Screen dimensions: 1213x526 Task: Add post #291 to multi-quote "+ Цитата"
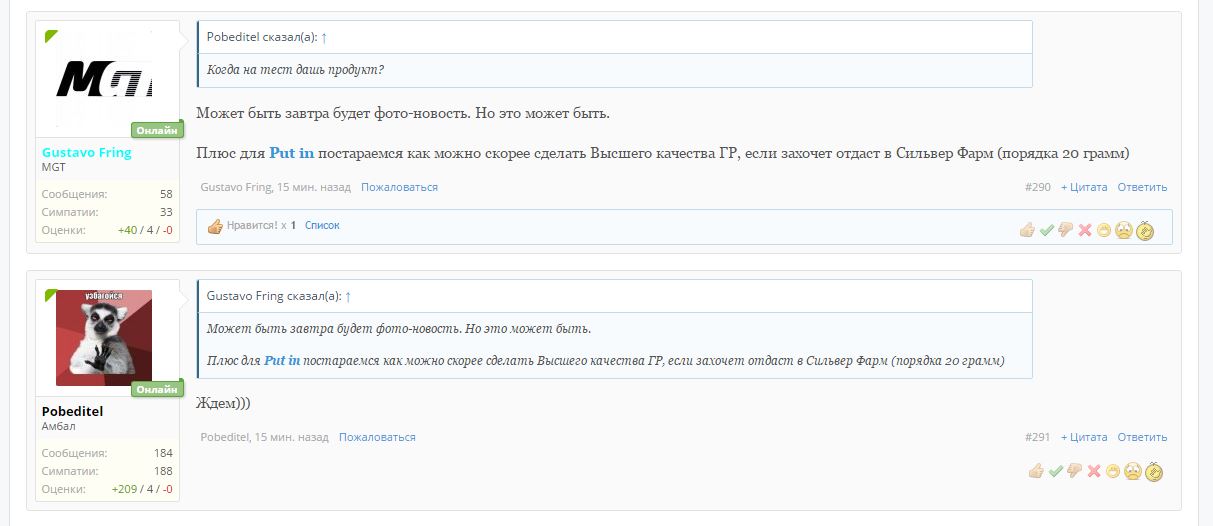pyautogui.click(x=1084, y=437)
